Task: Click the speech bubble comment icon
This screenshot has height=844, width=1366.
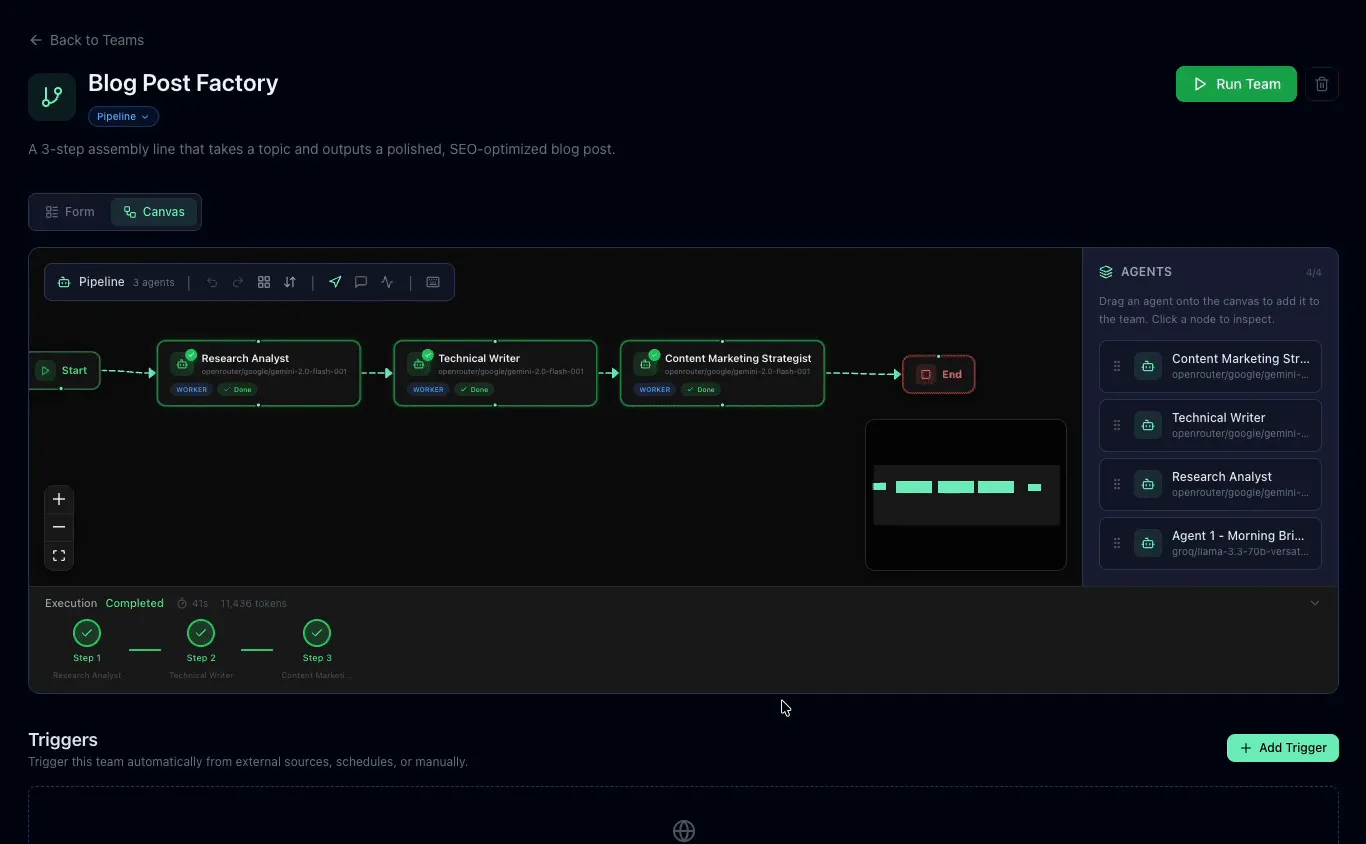Action: (x=361, y=282)
